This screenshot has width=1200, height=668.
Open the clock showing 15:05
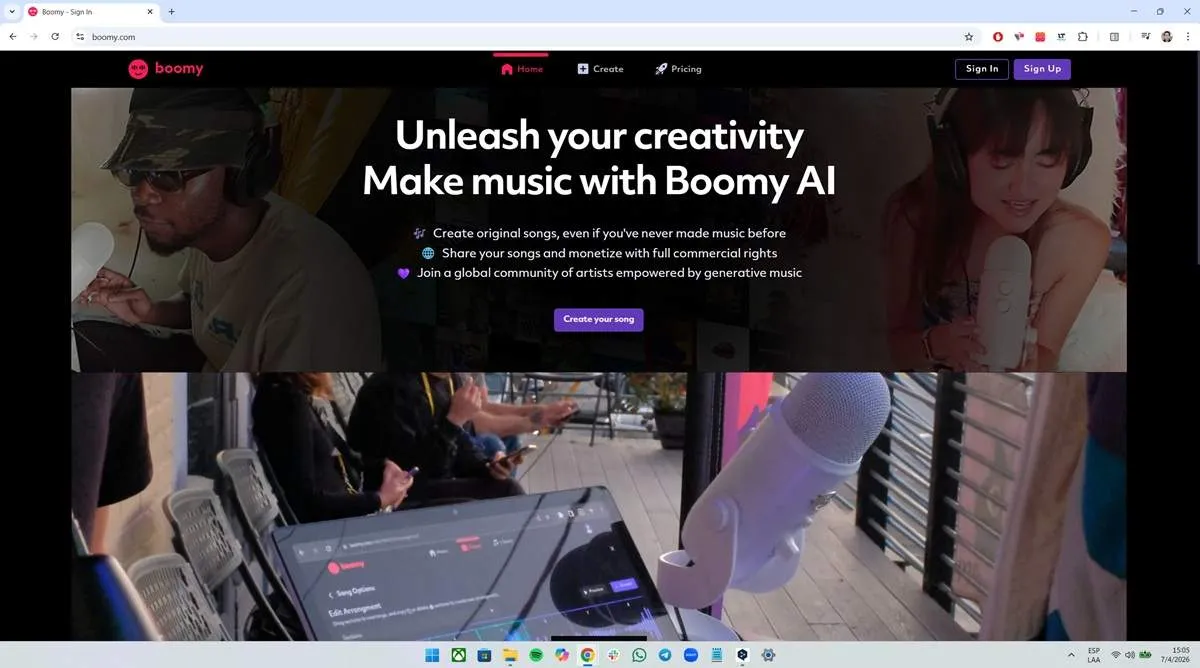(1175, 655)
